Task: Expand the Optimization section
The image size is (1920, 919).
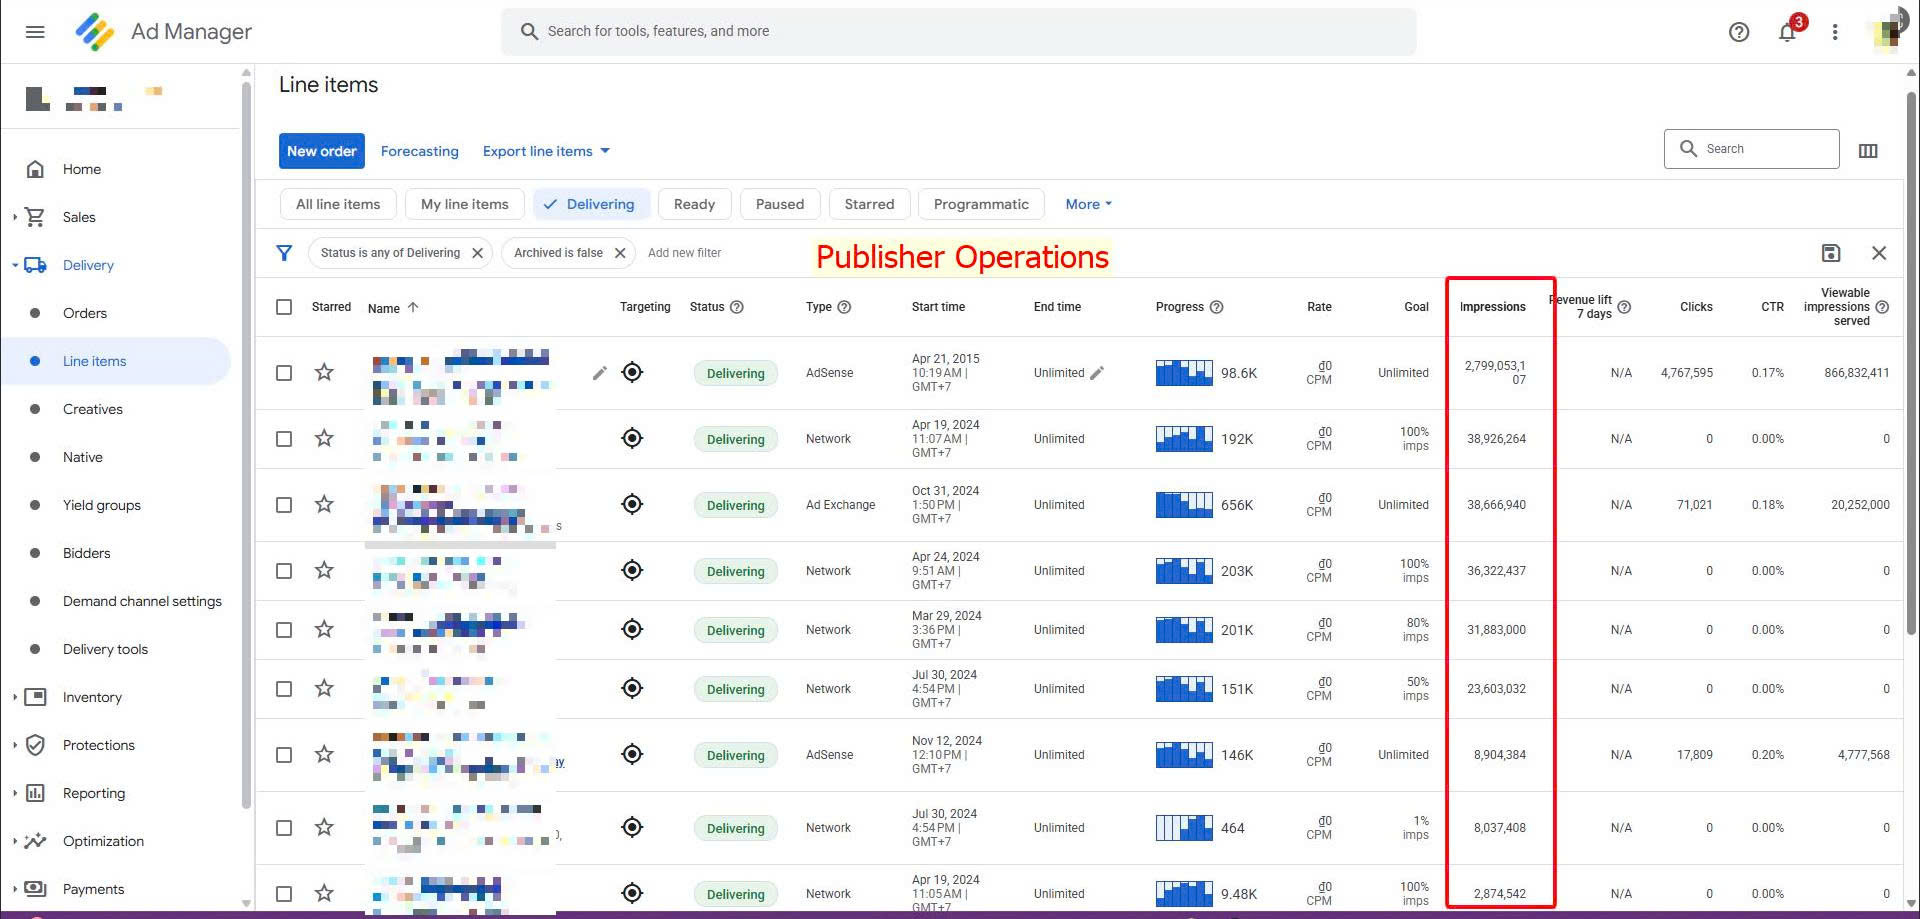Action: click(15, 841)
